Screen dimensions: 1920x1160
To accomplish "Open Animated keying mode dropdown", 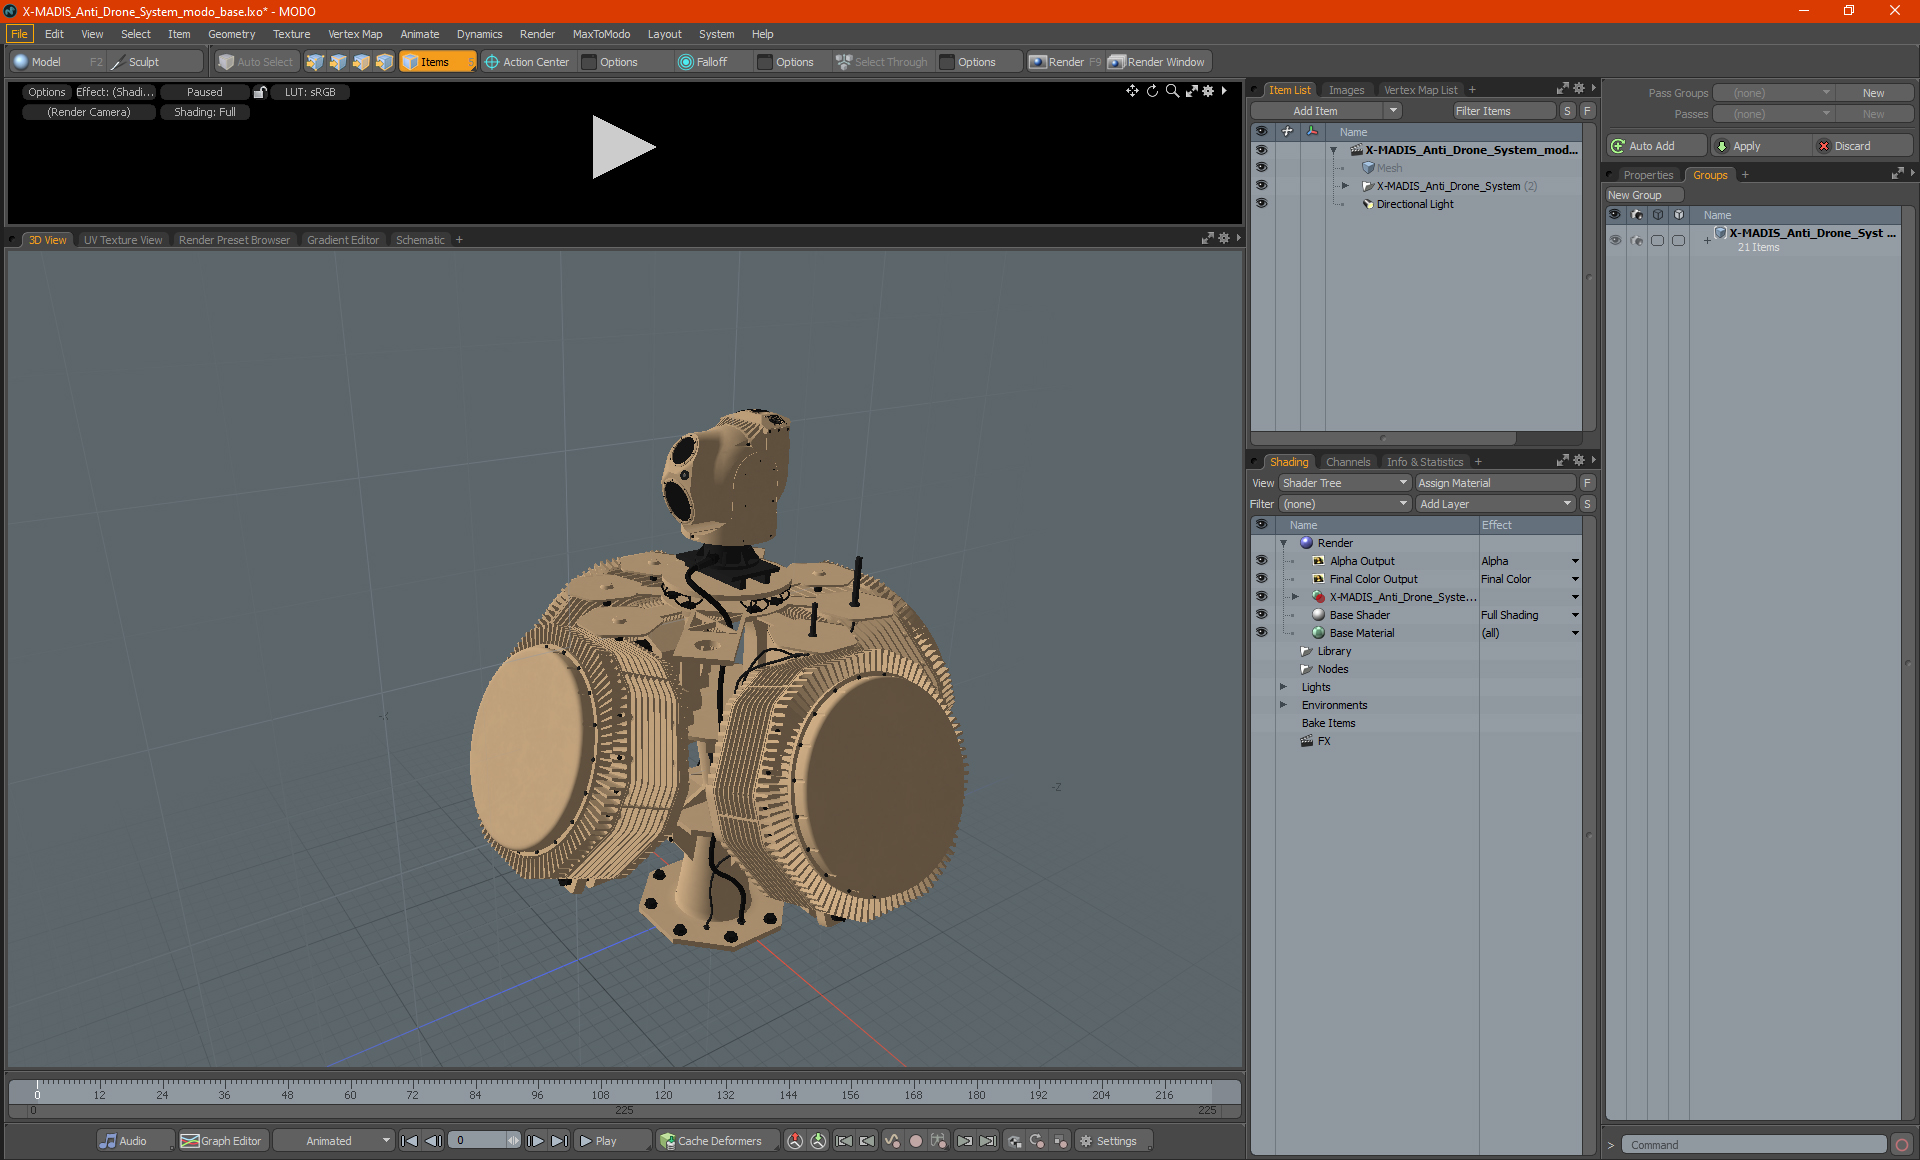I will (x=334, y=1141).
